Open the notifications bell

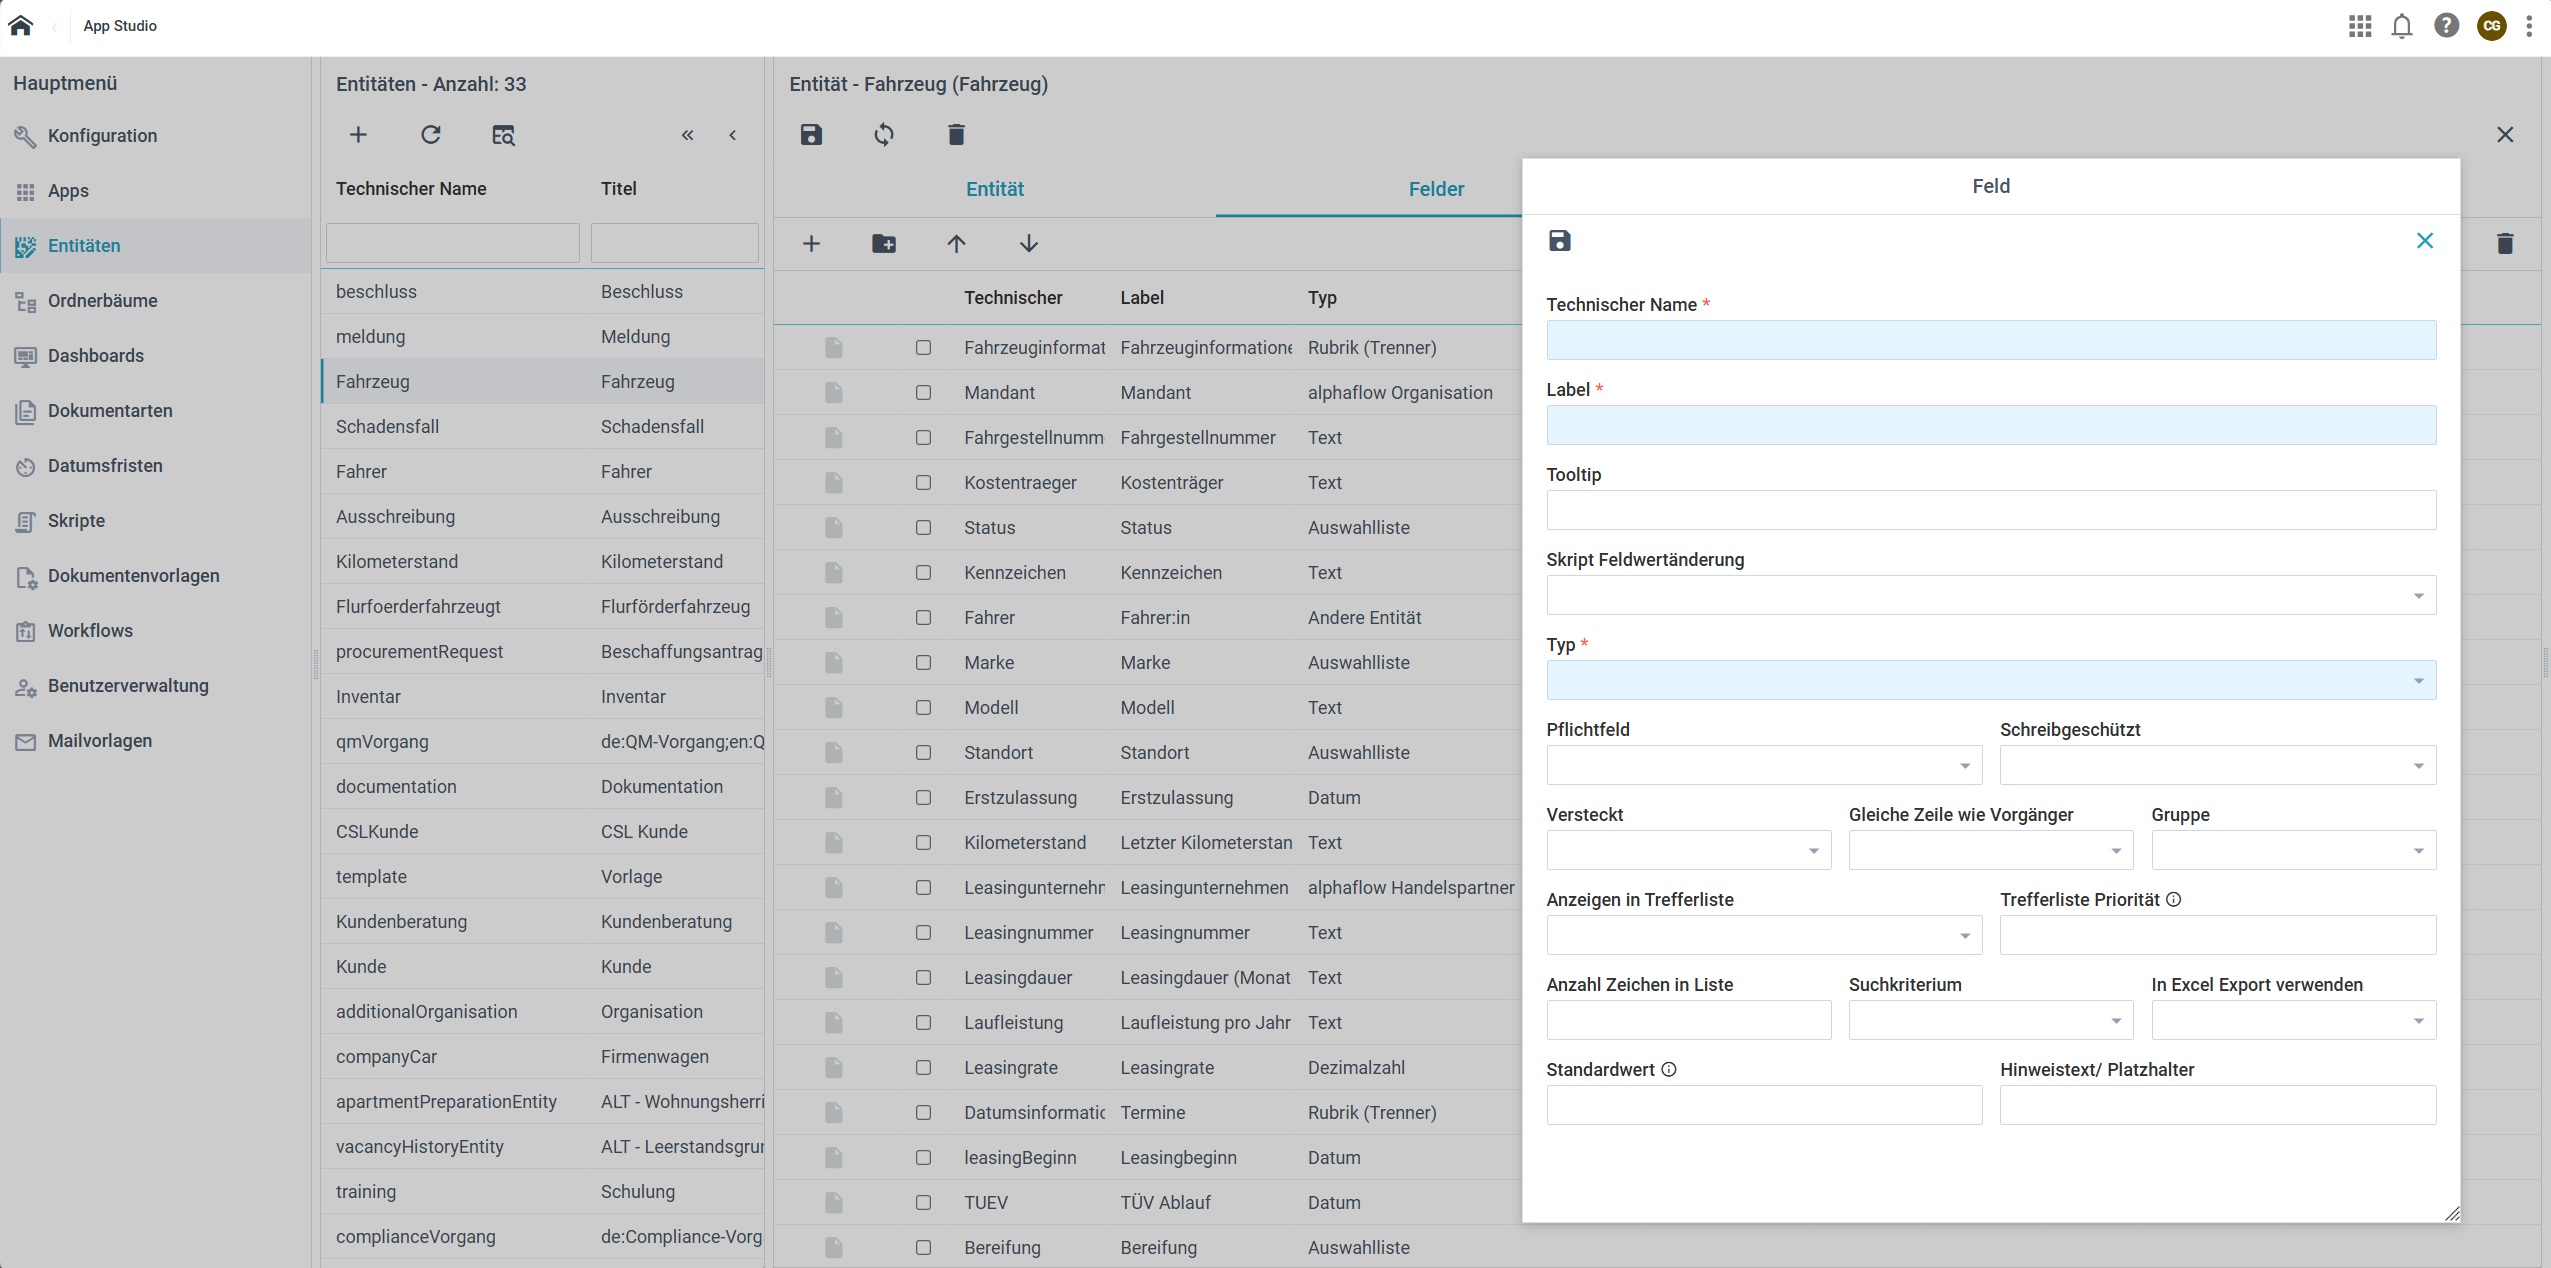click(2402, 26)
